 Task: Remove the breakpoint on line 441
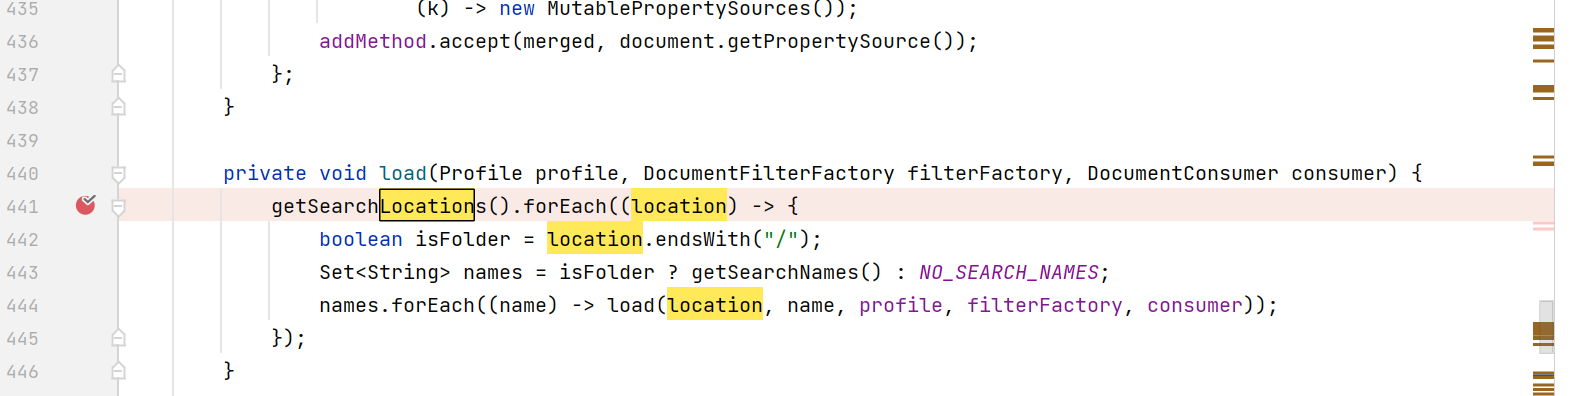[x=86, y=205]
